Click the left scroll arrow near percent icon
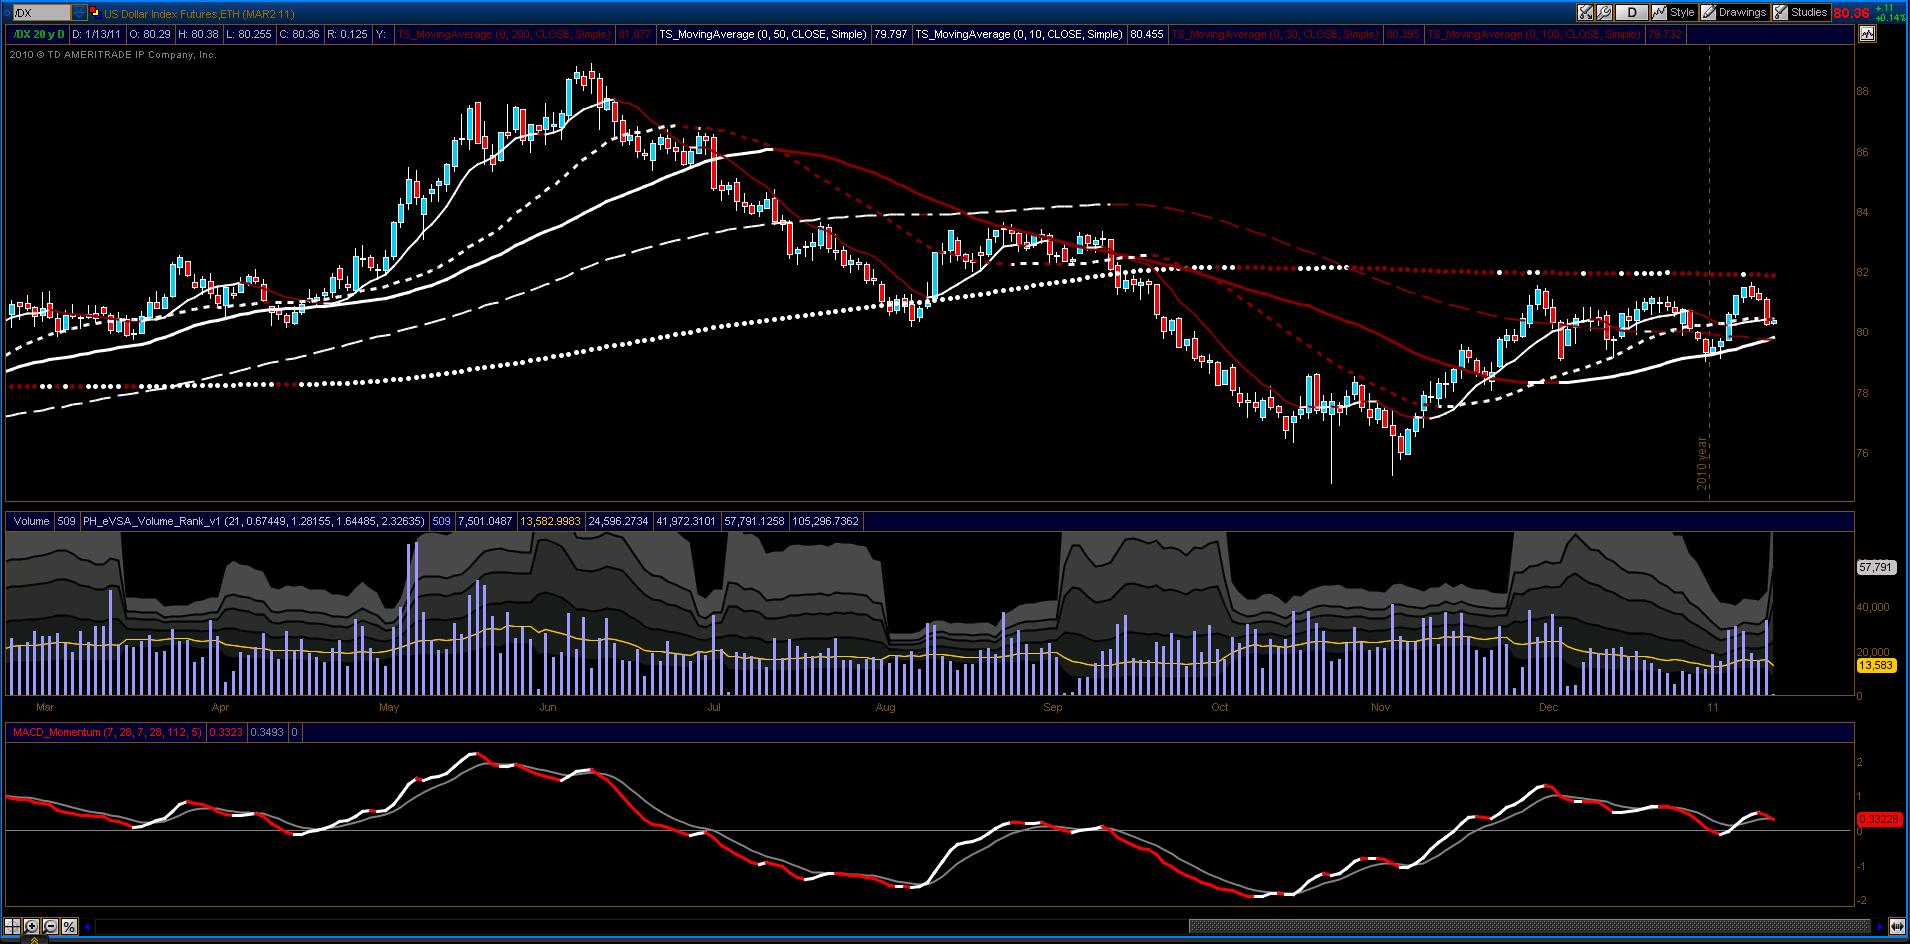Viewport: 1910px width, 944px height. [x=87, y=926]
